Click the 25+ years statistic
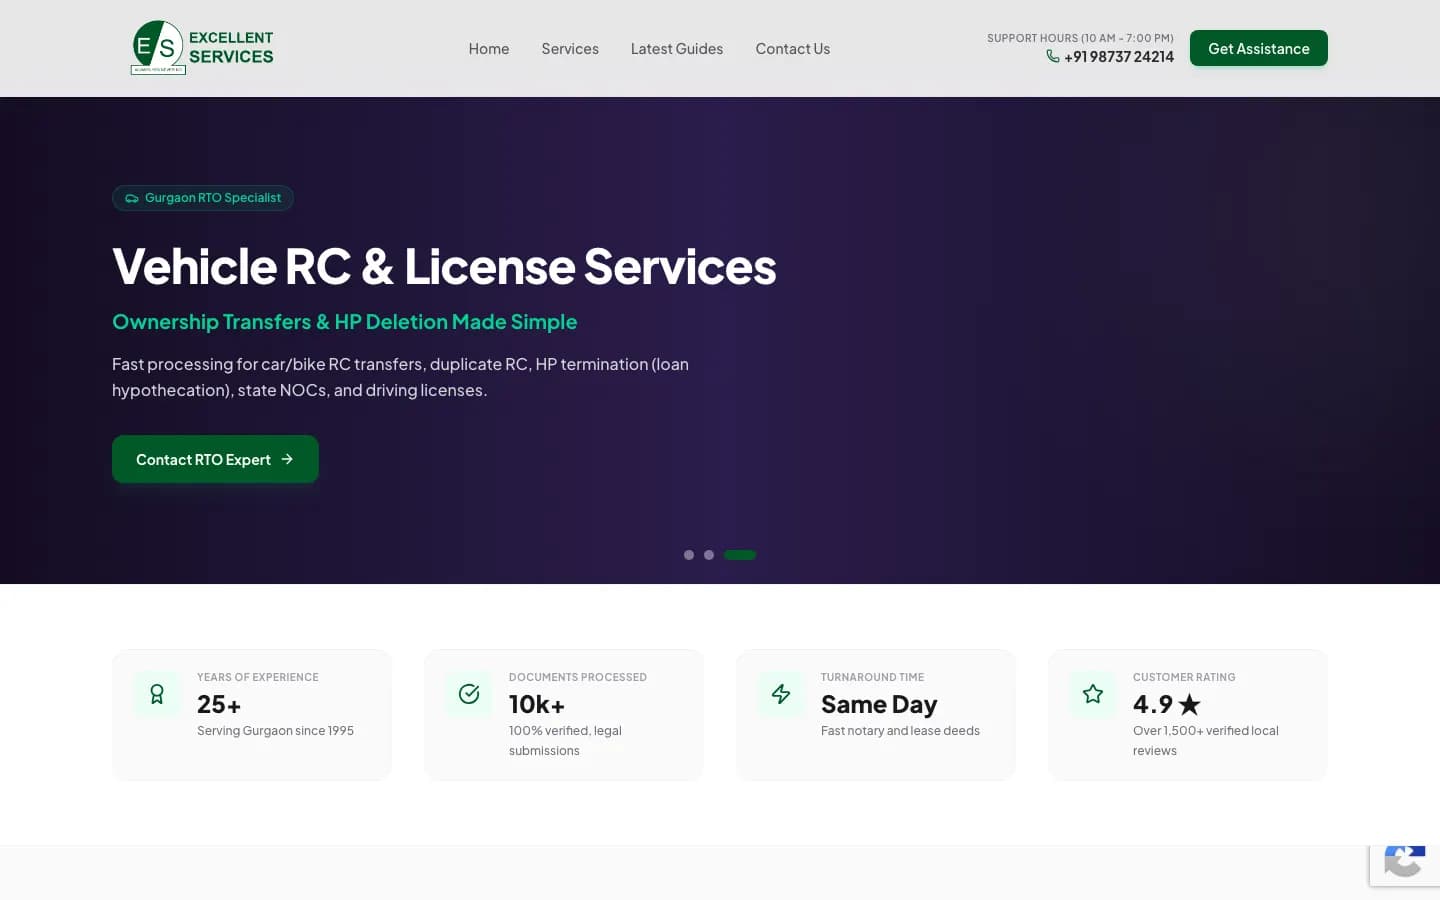 coord(219,705)
